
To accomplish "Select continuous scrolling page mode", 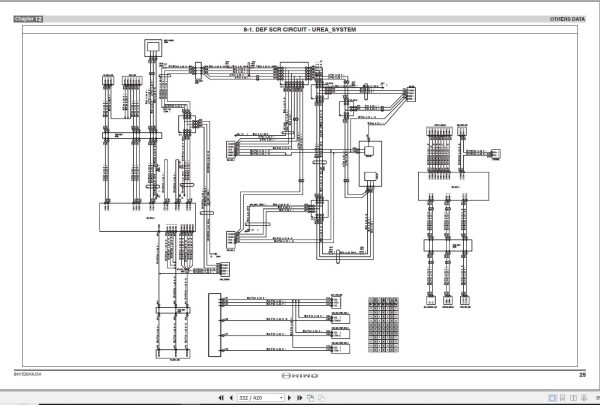I will (x=562, y=398).
